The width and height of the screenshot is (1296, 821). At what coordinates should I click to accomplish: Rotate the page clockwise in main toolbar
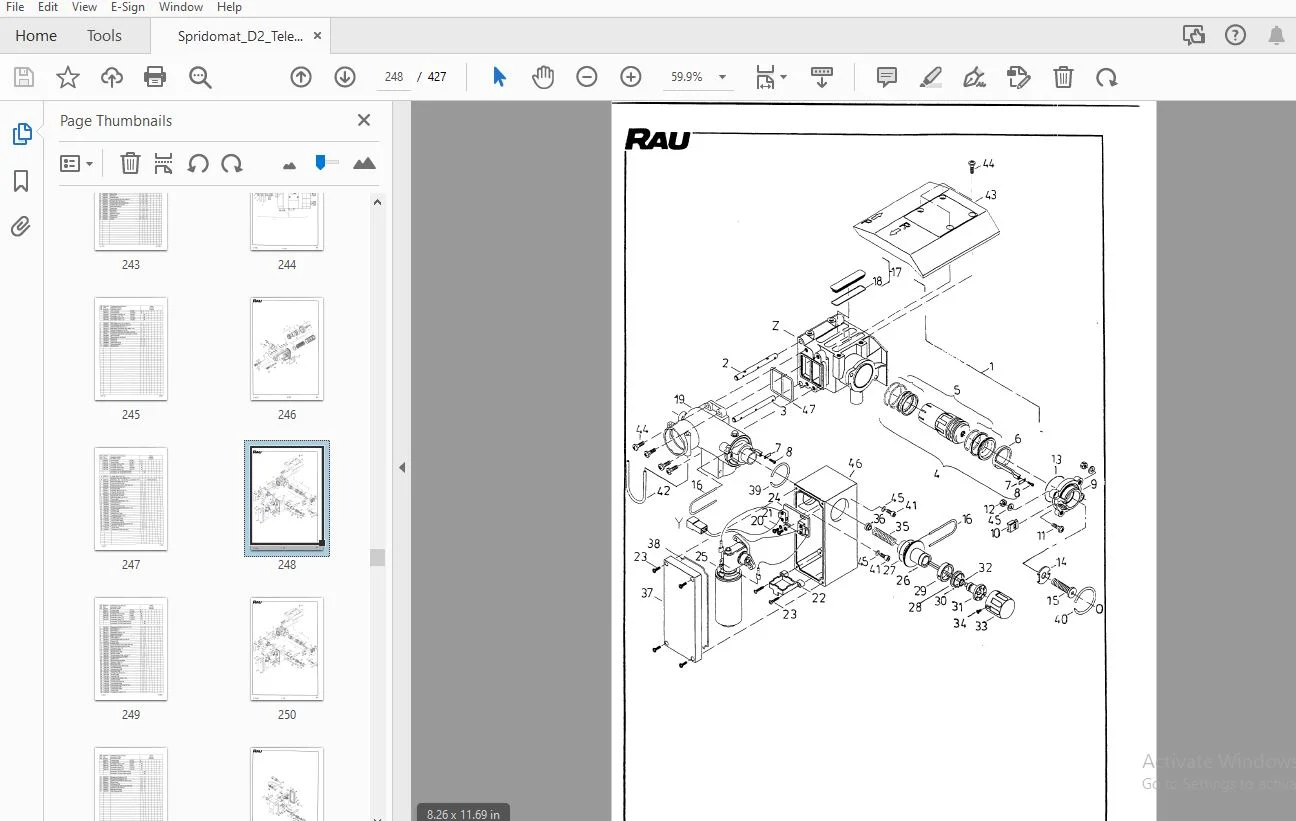1106,77
